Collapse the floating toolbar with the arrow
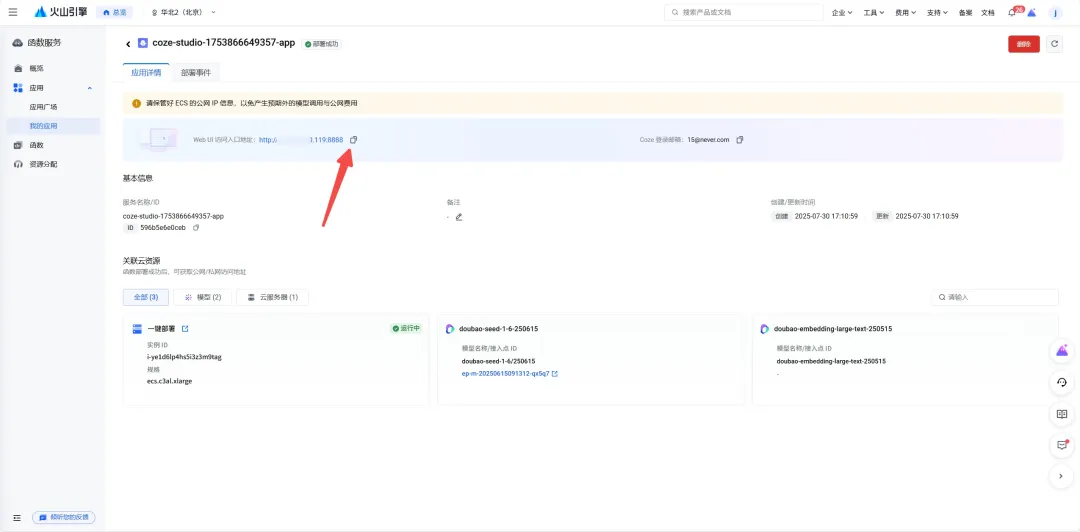1080x532 pixels. click(1061, 476)
